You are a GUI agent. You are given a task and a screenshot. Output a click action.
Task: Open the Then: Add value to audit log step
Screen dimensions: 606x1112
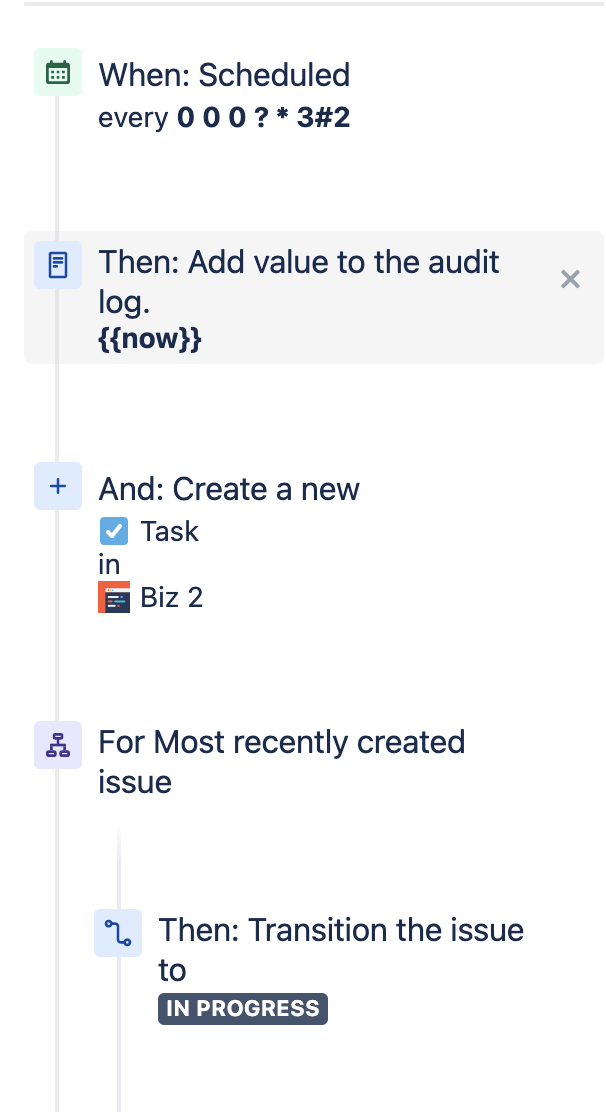(x=297, y=282)
